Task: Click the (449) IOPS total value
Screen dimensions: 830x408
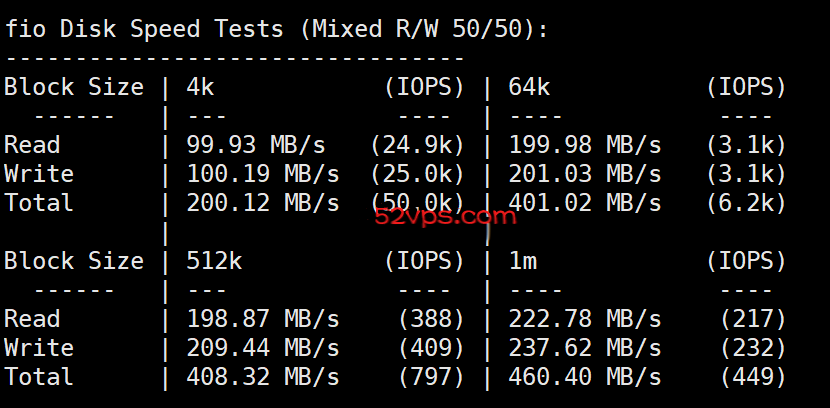Action: 753,377
